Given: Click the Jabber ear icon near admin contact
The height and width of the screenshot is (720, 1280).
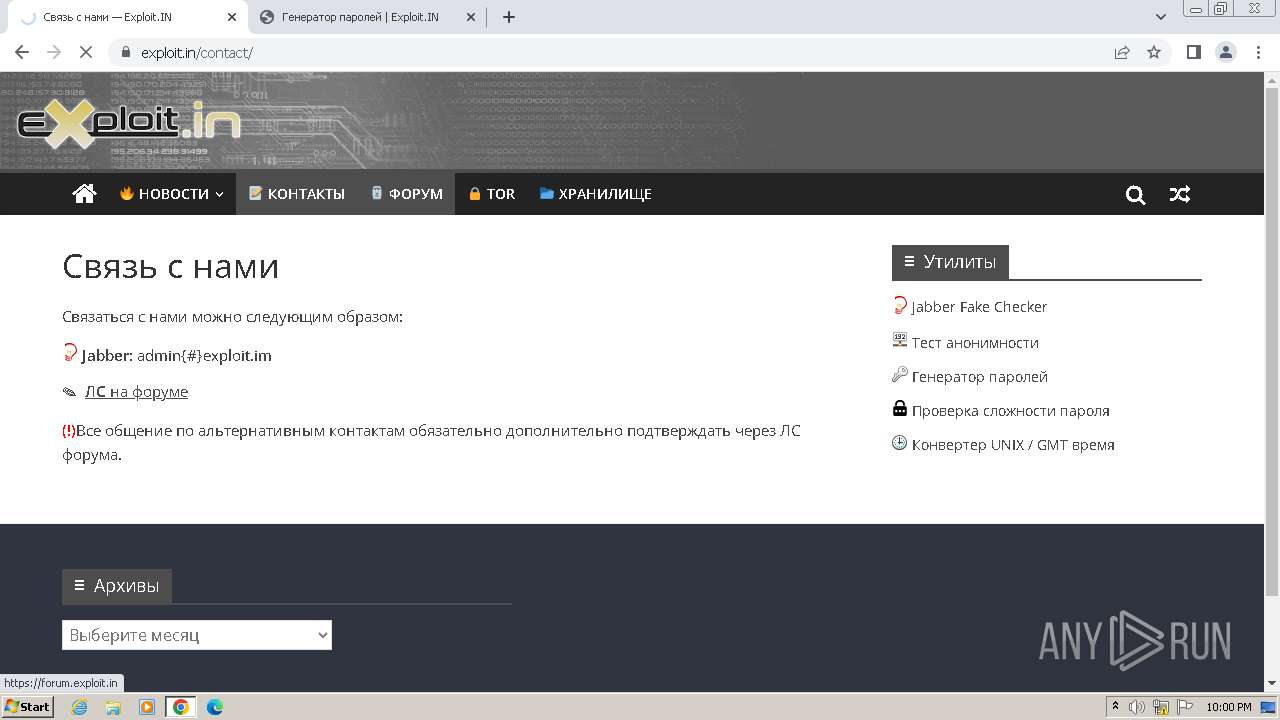Looking at the screenshot, I should 70,353.
